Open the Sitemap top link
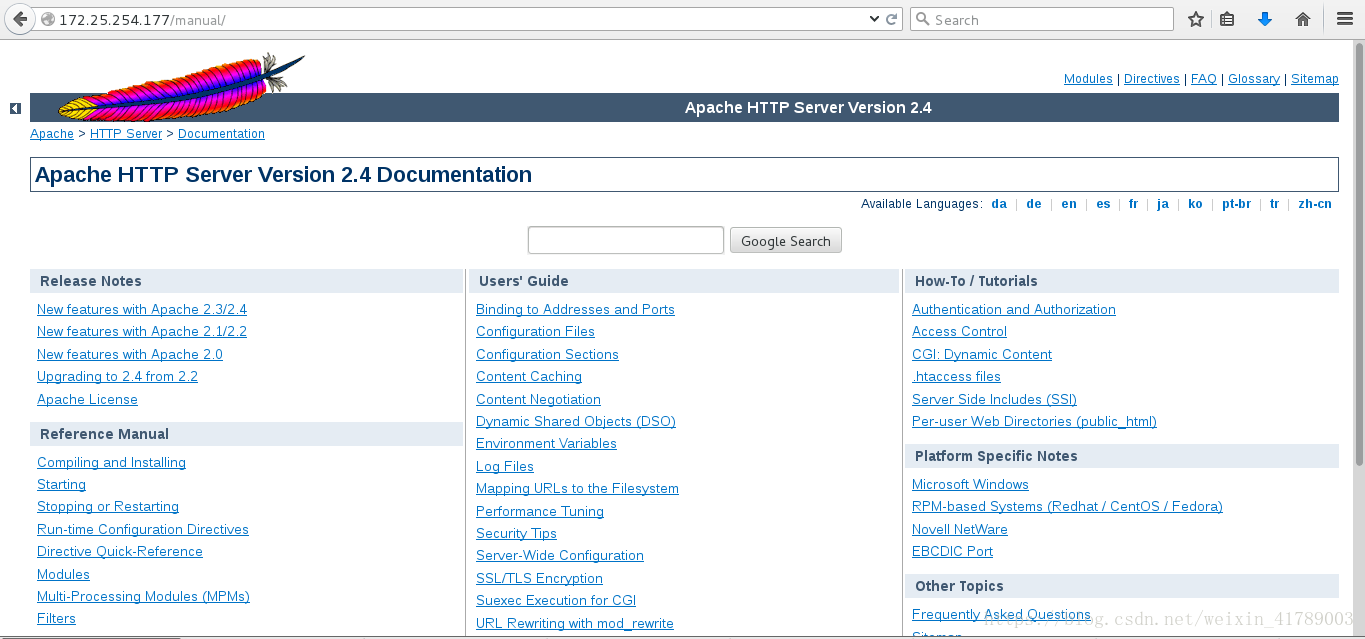The width and height of the screenshot is (1365, 639). coord(1315,79)
